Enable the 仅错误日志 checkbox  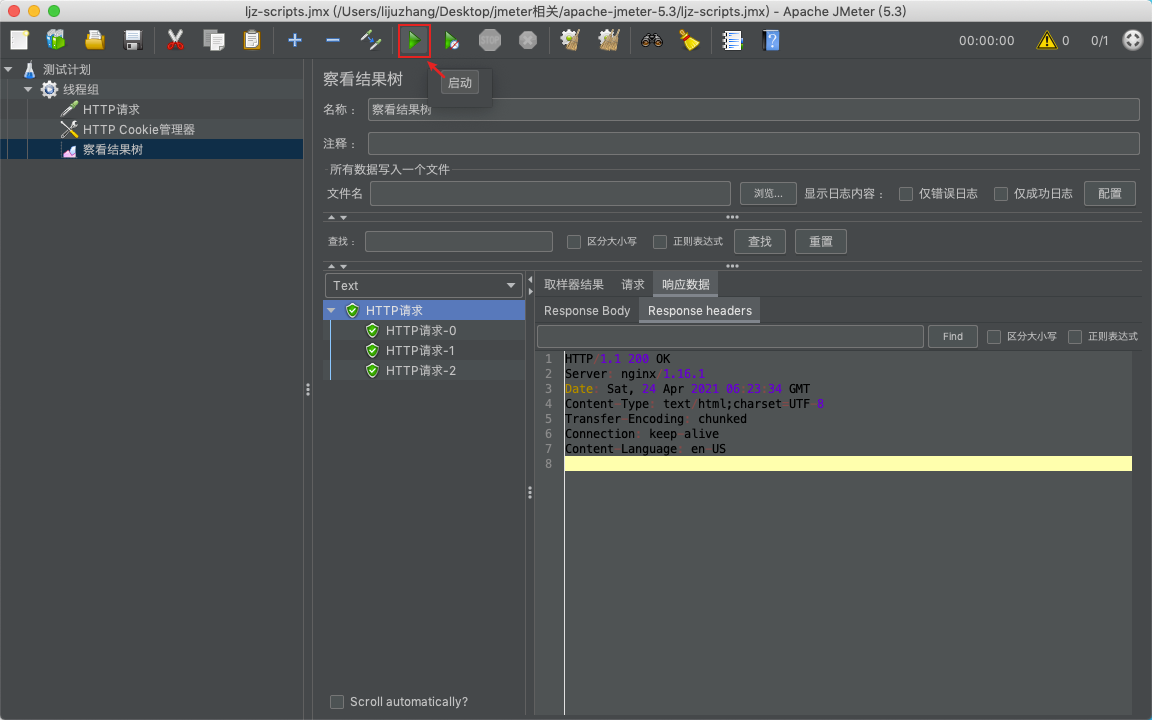point(906,194)
